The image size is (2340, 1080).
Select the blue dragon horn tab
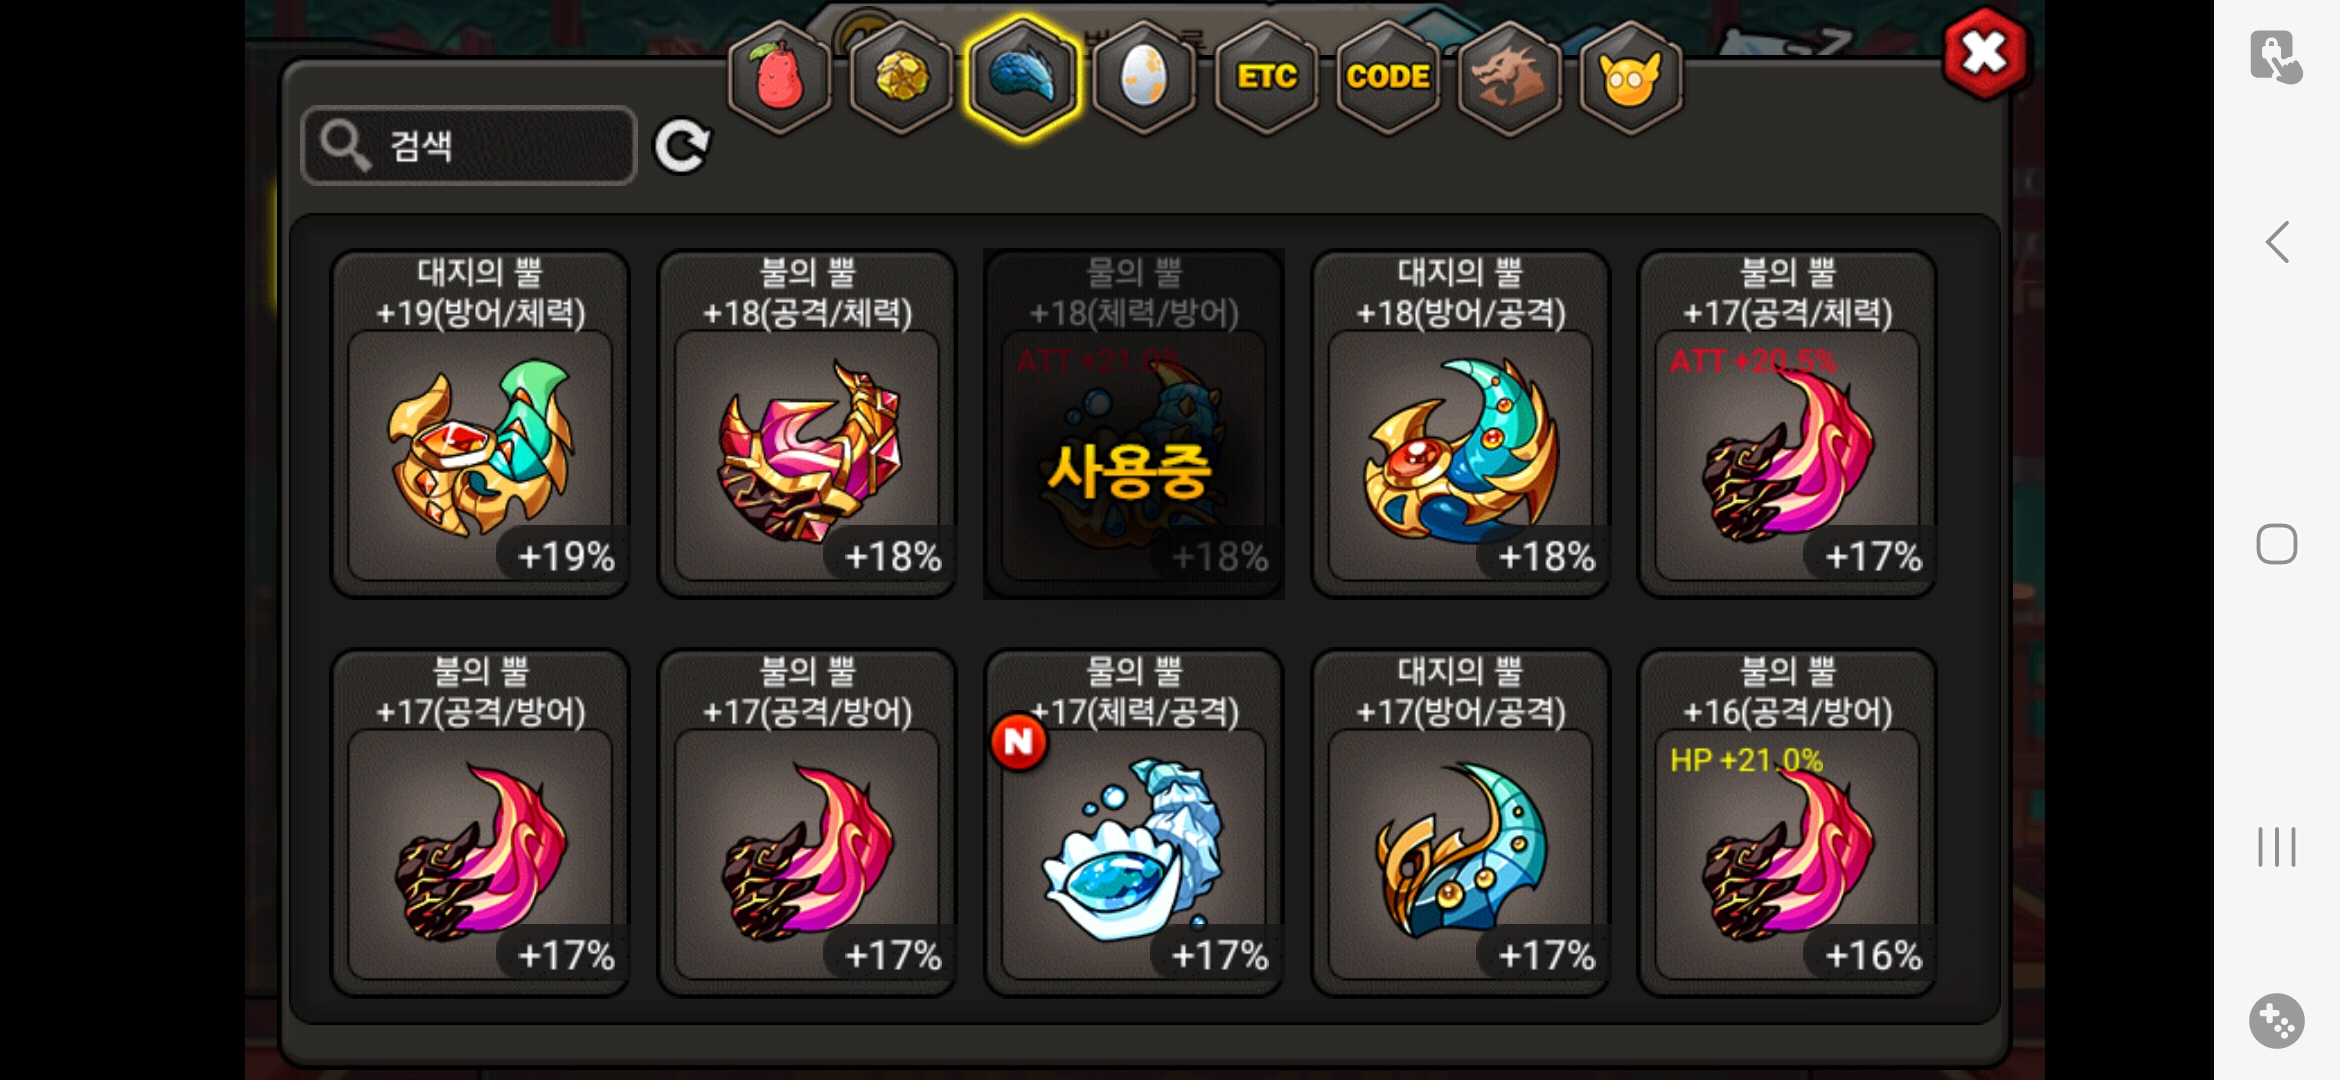(x=1022, y=76)
